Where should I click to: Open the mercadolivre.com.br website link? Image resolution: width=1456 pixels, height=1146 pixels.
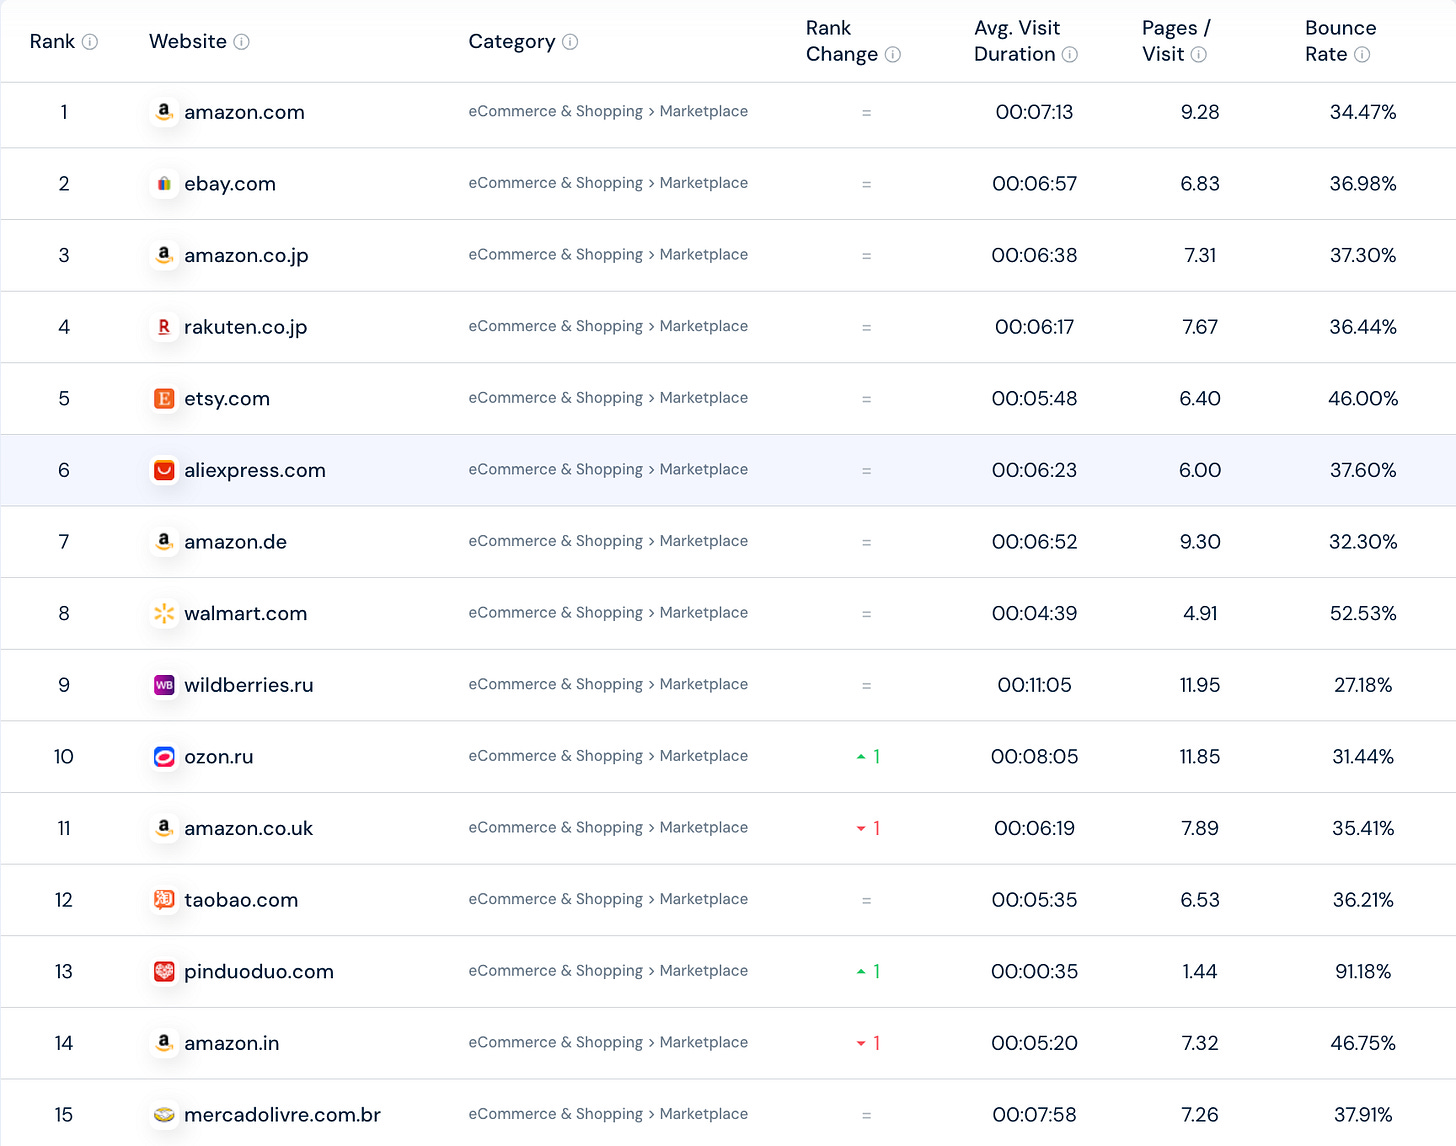[283, 1115]
